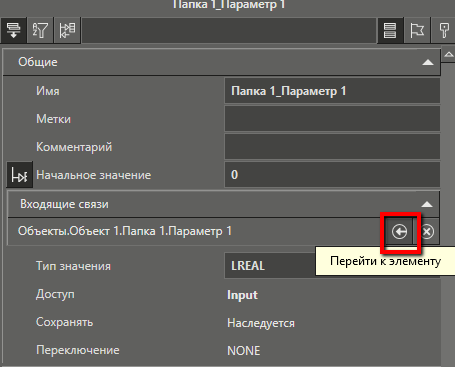Image resolution: width=455 pixels, height=367 pixels.
Task: Remove incoming link with X icon
Action: point(427,232)
